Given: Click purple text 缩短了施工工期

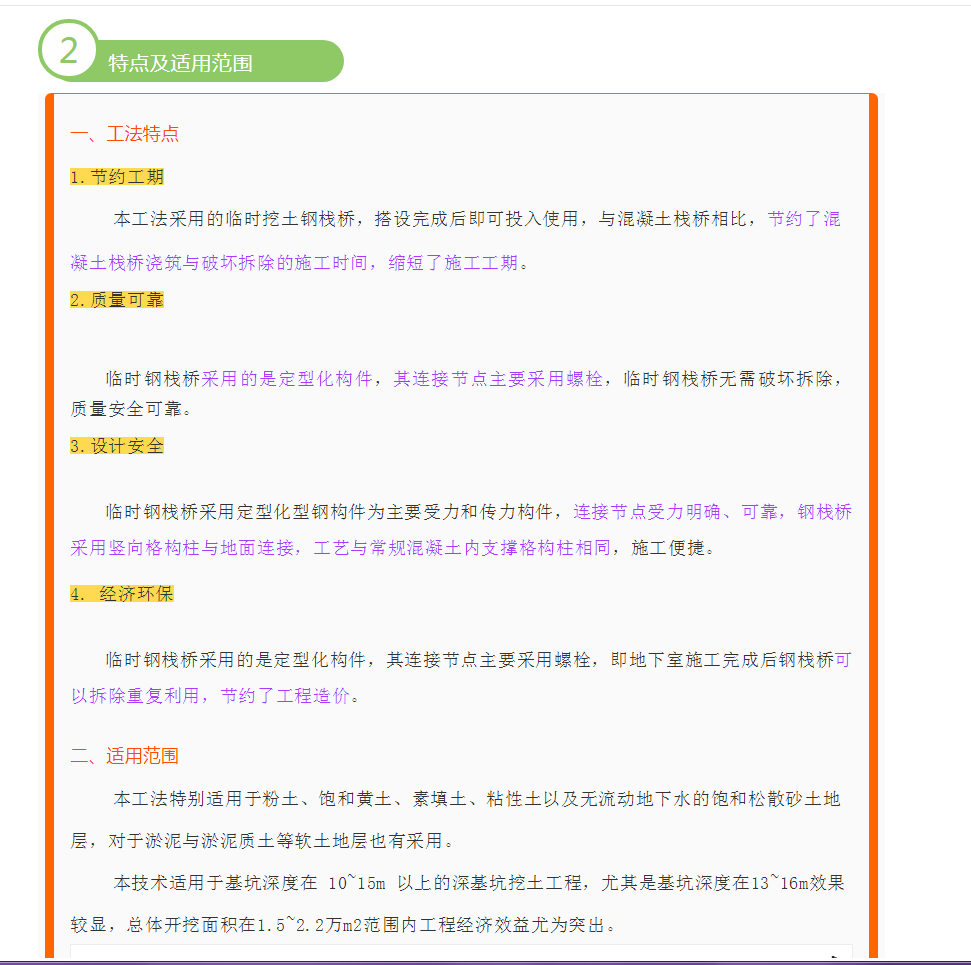Looking at the screenshot, I should pos(453,263).
